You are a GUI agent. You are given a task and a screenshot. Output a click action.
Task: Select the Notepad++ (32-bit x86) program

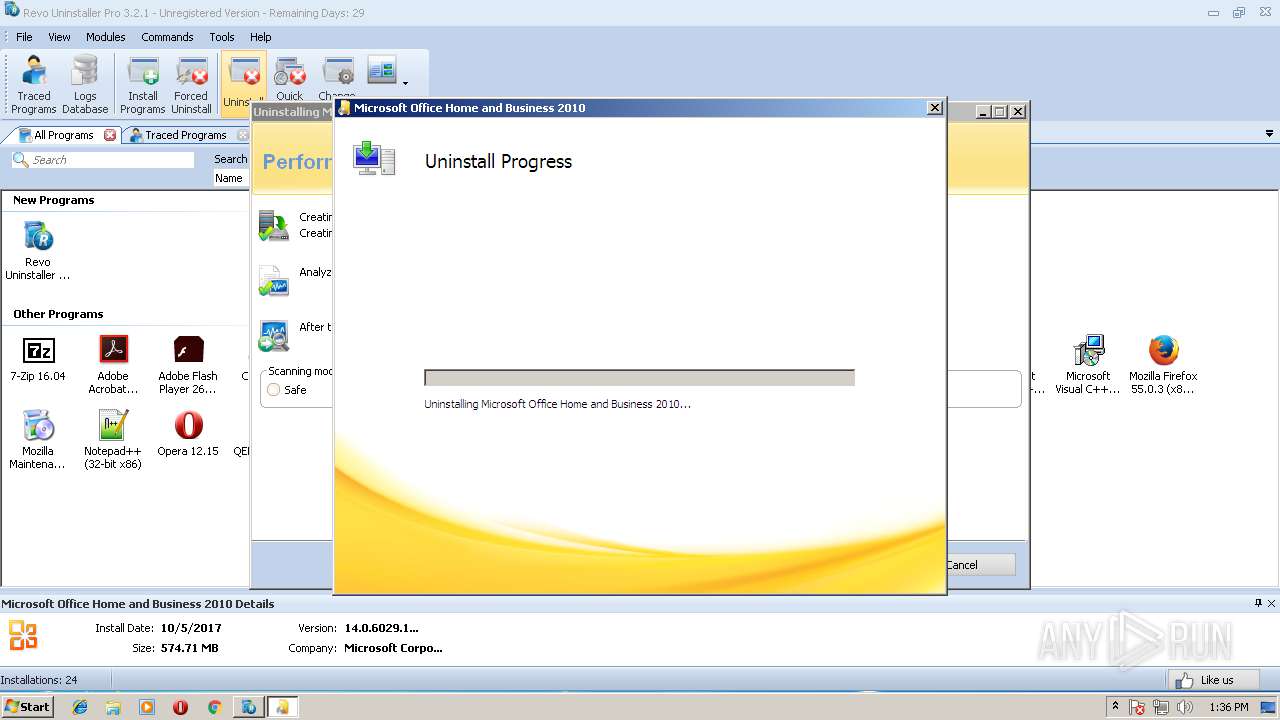tap(113, 440)
